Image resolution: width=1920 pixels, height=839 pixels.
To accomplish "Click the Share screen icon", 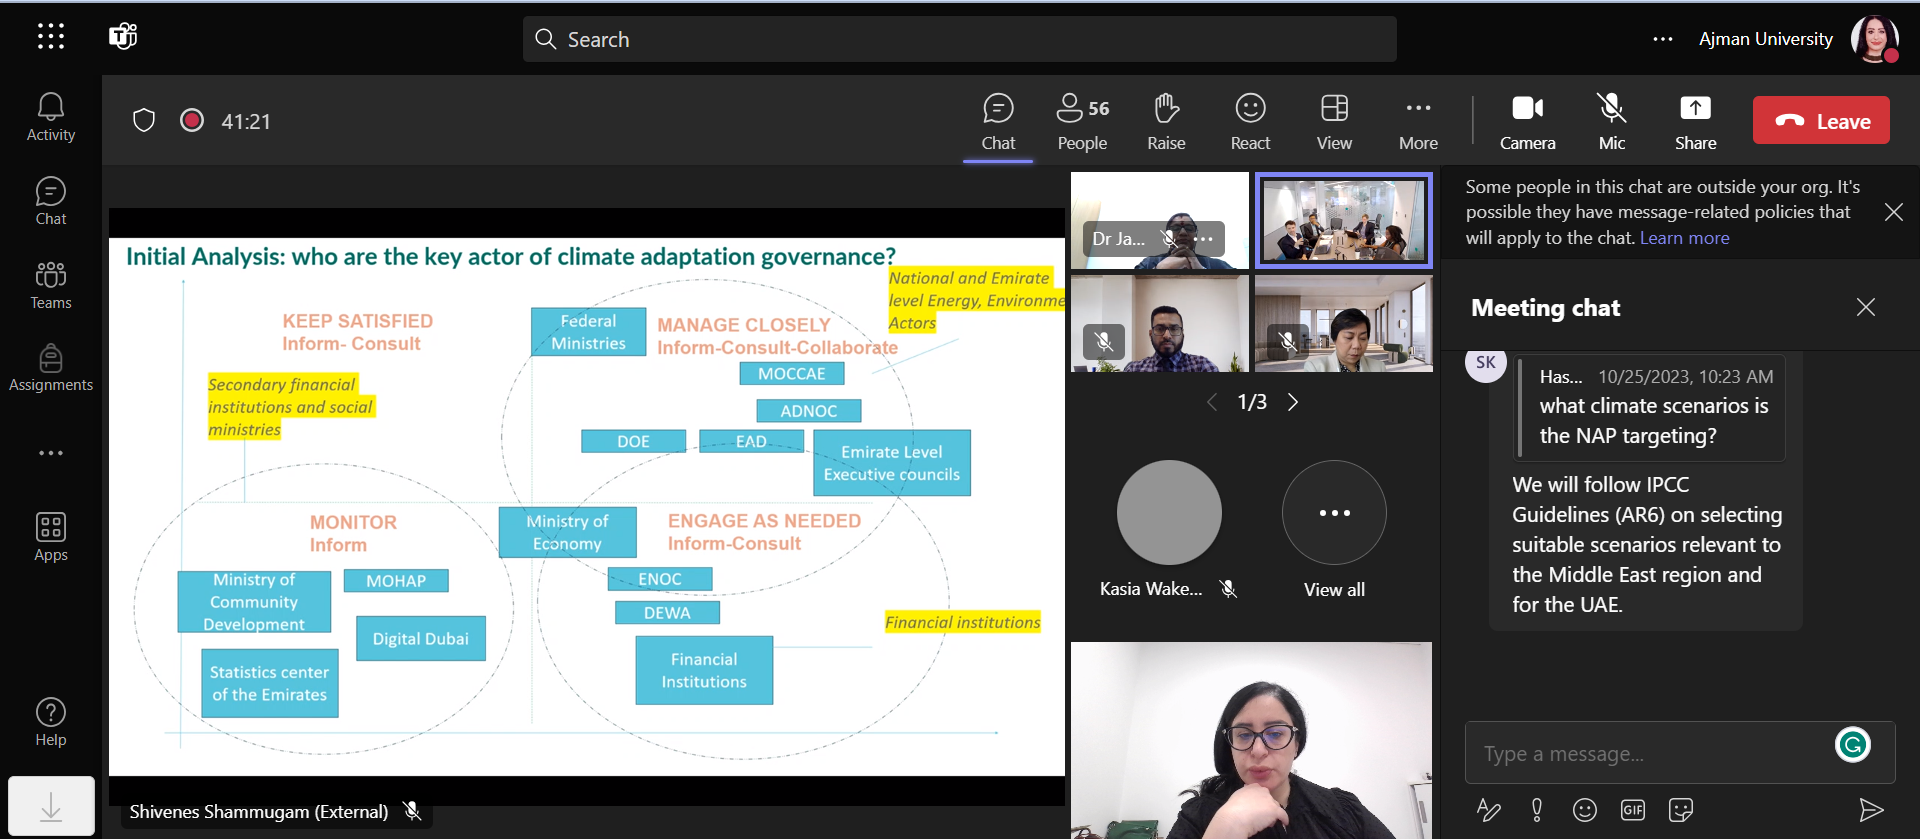I will (1695, 121).
